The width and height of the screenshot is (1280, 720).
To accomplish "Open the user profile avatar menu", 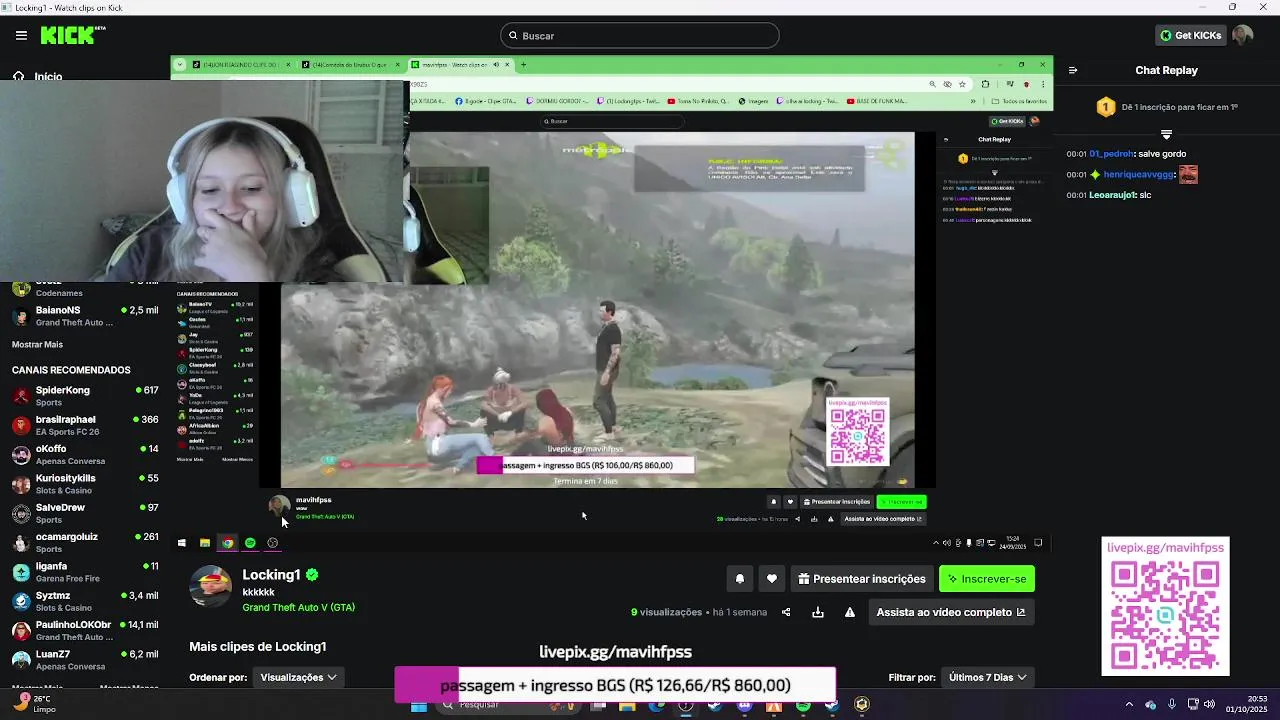I will click(x=1242, y=35).
